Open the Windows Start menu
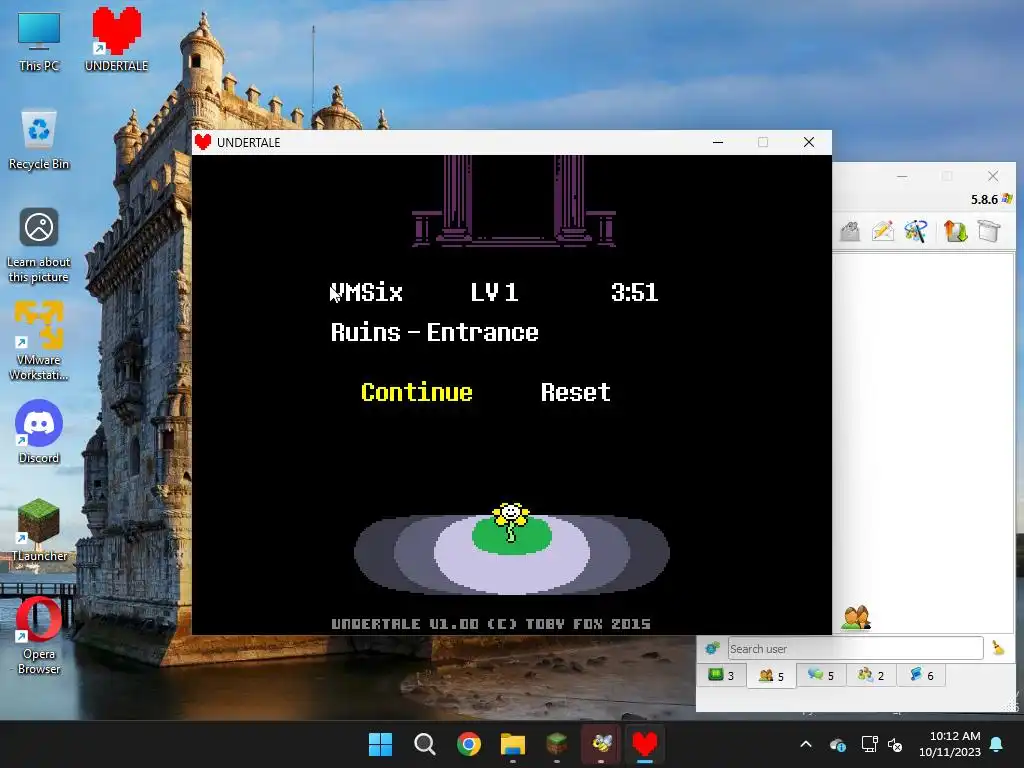The width and height of the screenshot is (1024, 768). 380,744
